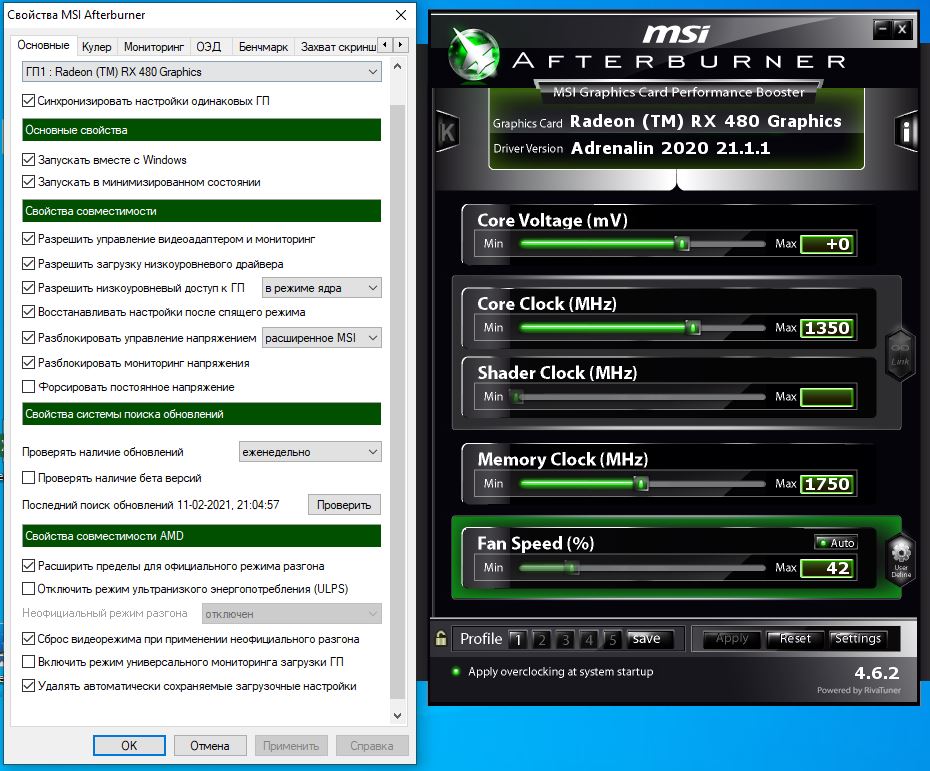The height and width of the screenshot is (771, 930).
Task: Click the Core Clock value field 1350
Action: point(827,328)
